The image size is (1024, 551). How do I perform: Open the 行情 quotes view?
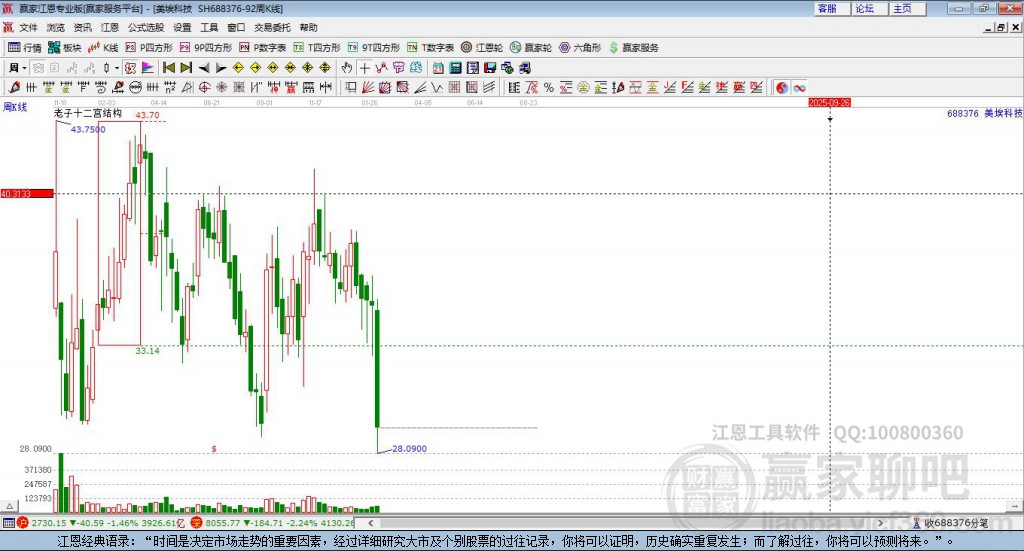point(25,48)
